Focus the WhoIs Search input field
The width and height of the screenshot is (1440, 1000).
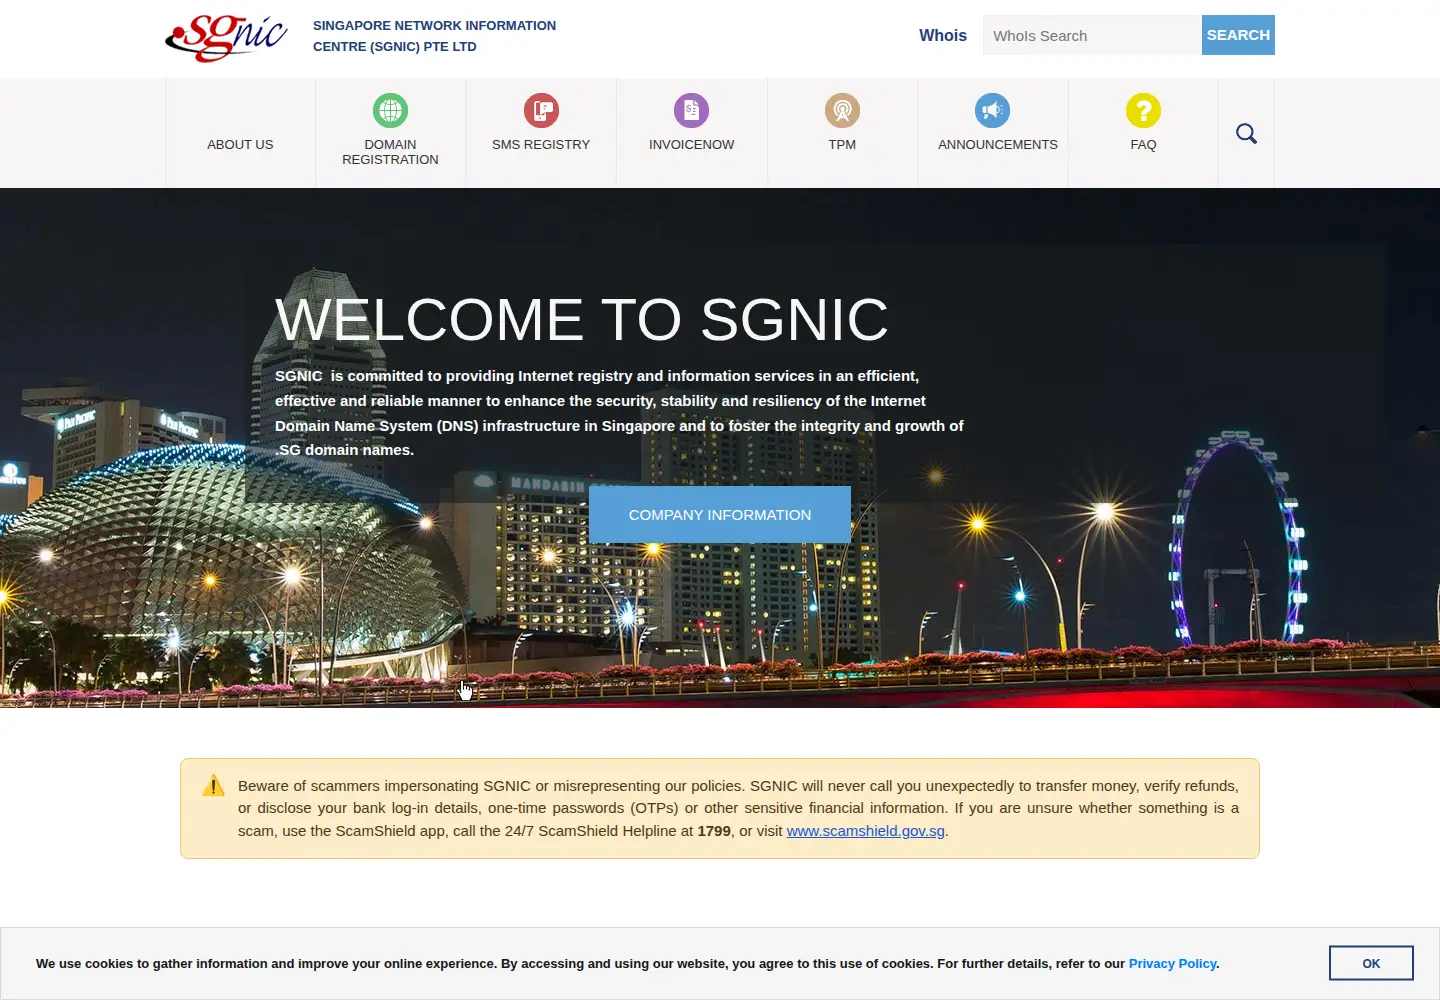click(x=1092, y=35)
